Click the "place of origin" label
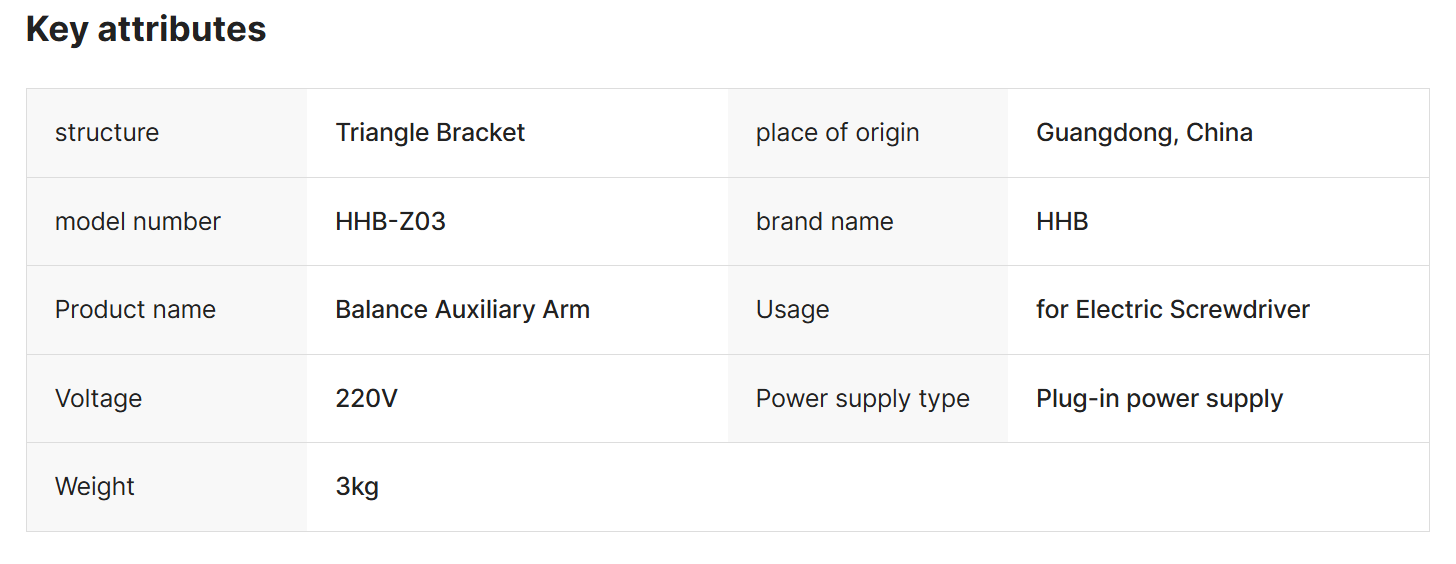1456x564 pixels. (837, 133)
